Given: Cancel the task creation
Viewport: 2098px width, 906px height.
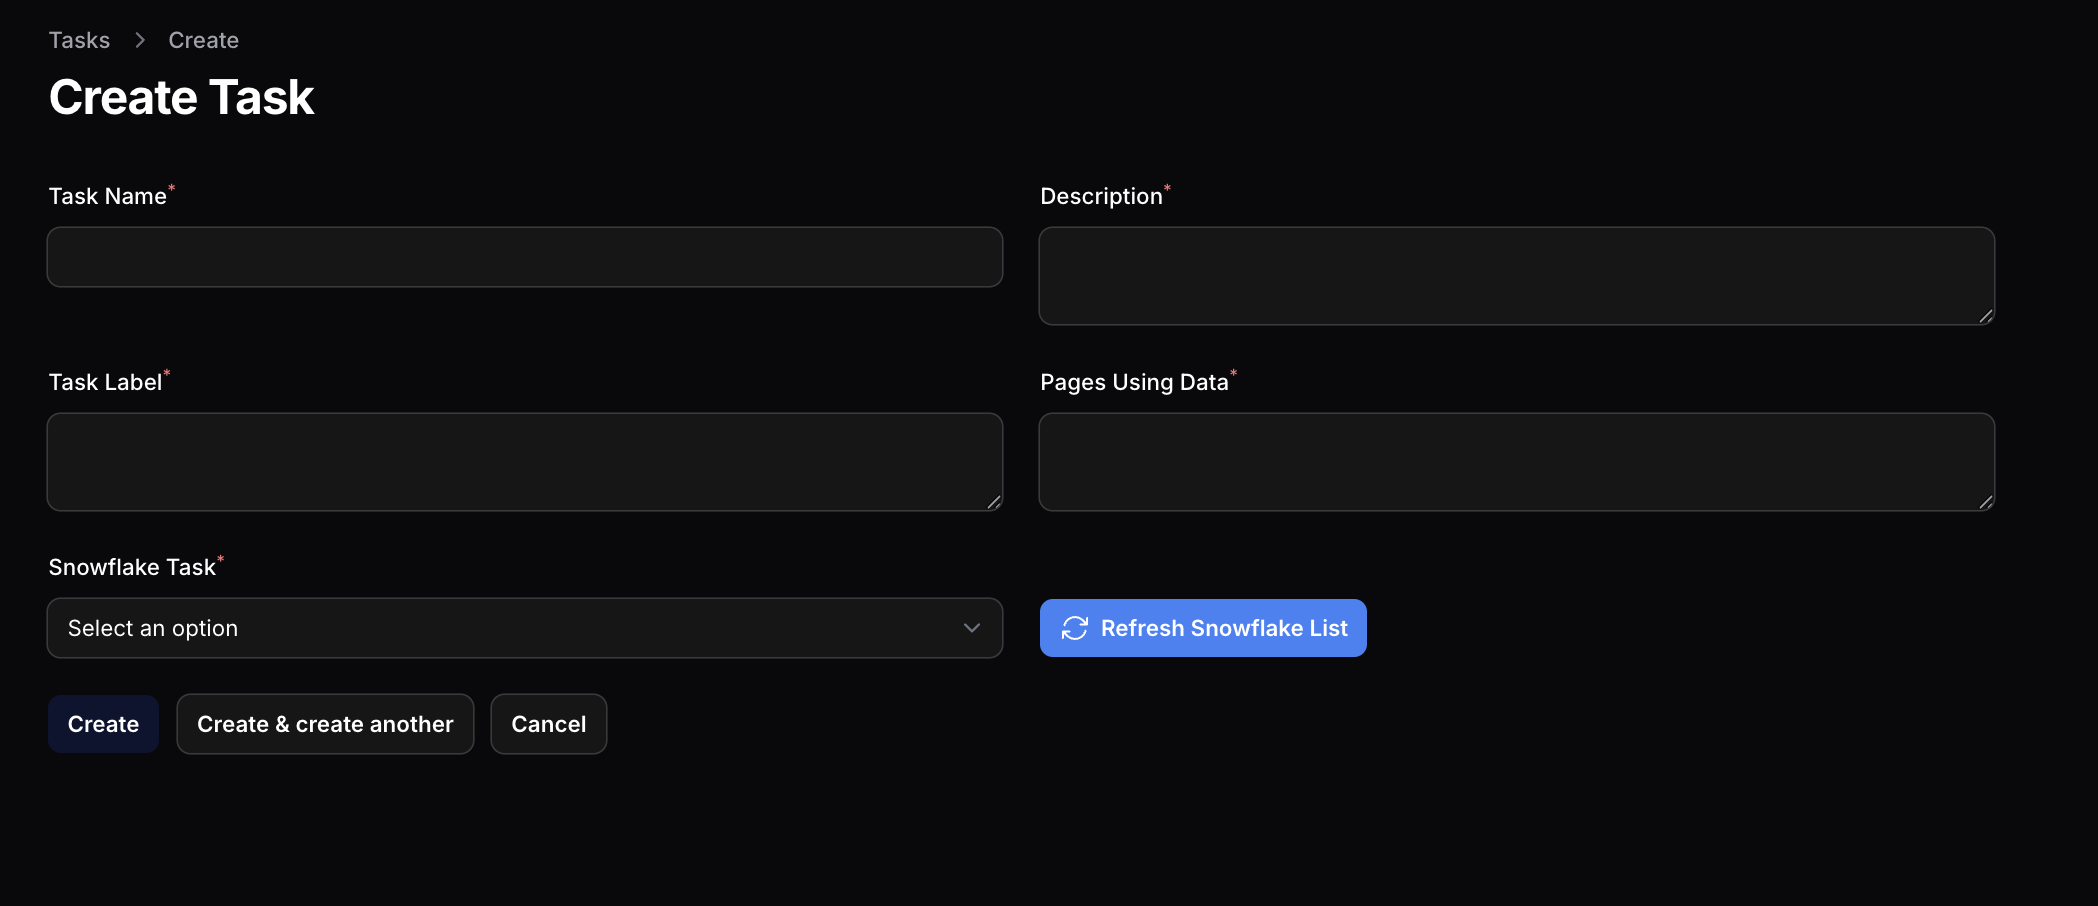Looking at the screenshot, I should click(548, 723).
